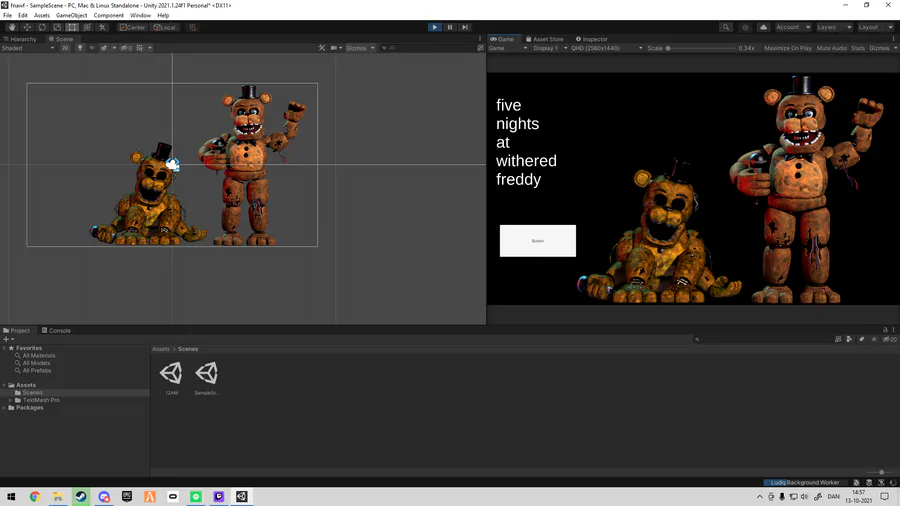This screenshot has width=900, height=506.
Task: Click the Scene search field
Action: (428, 48)
